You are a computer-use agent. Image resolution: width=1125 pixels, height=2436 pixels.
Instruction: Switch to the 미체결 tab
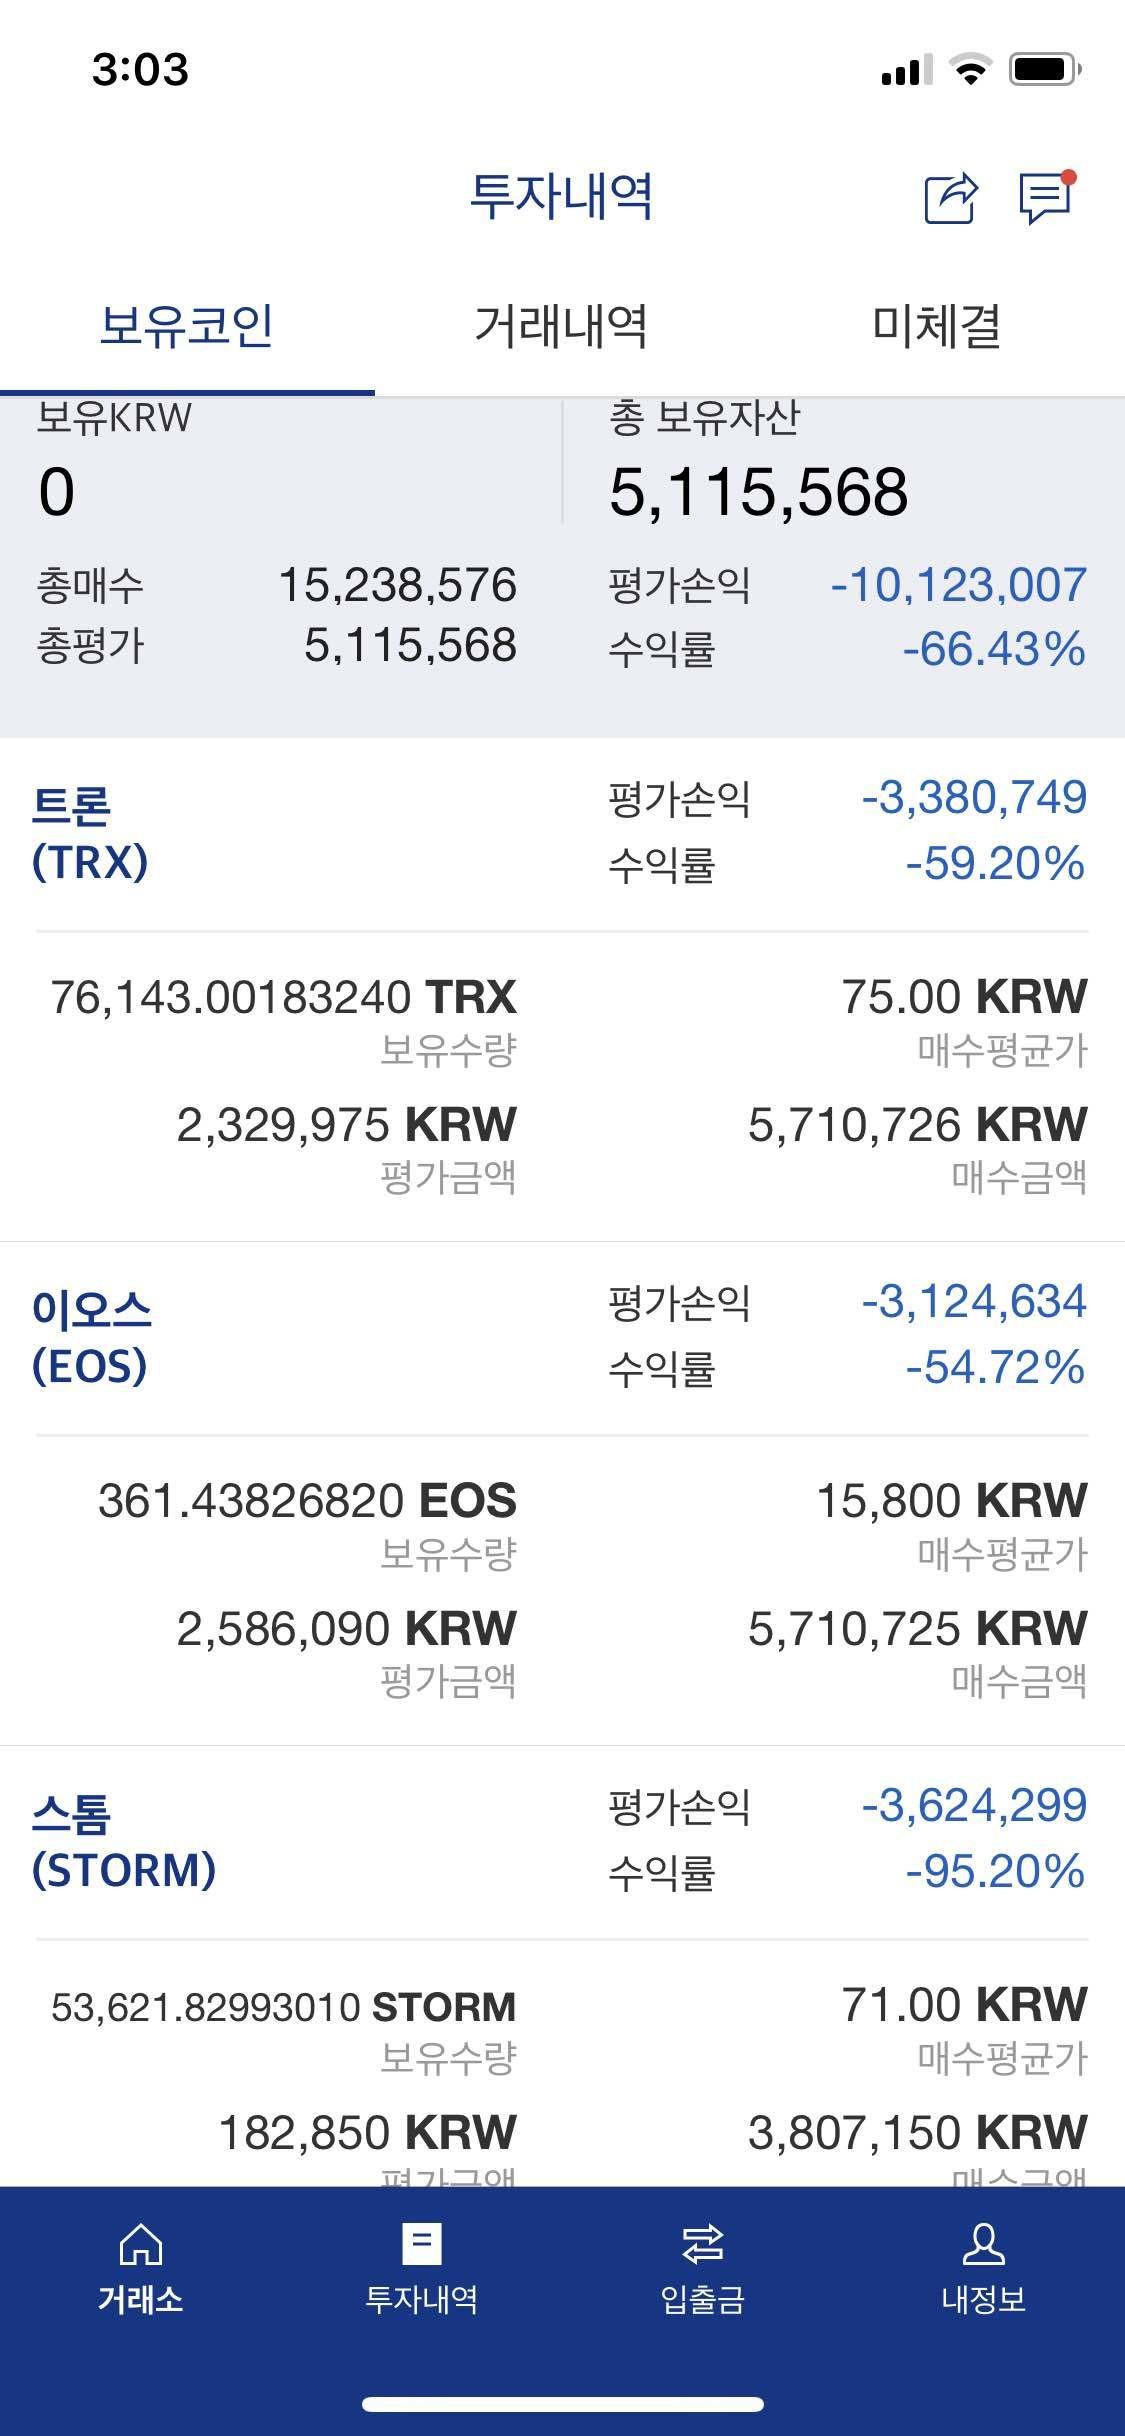point(937,326)
